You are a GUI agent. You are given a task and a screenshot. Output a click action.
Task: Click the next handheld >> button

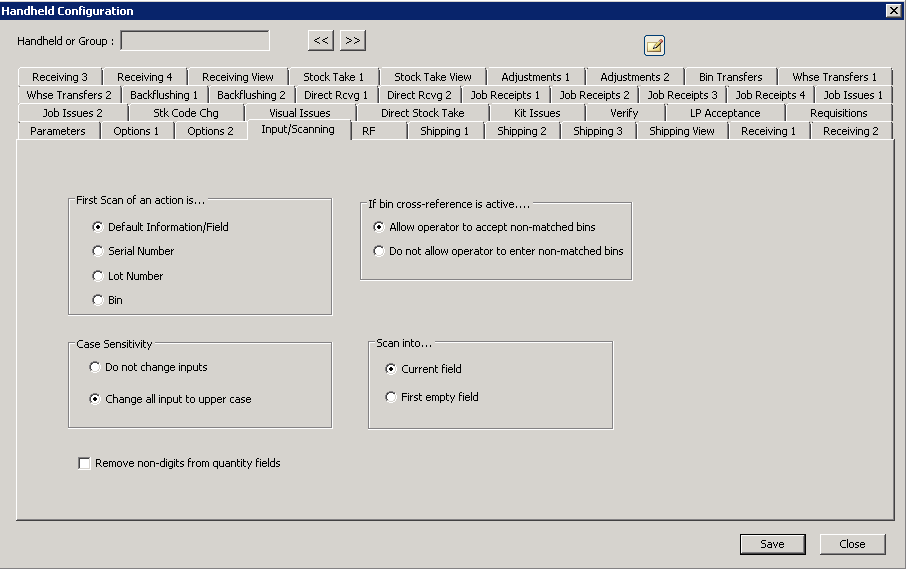tap(352, 41)
